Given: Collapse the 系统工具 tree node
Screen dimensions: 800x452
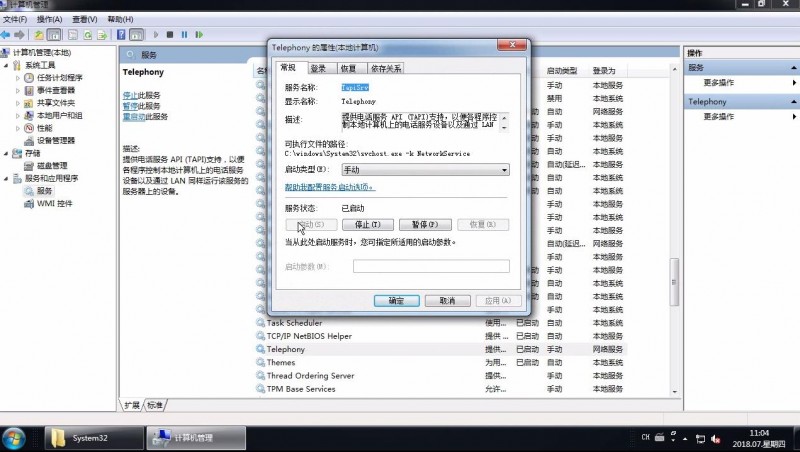Looking at the screenshot, I should pyautogui.click(x=6, y=65).
